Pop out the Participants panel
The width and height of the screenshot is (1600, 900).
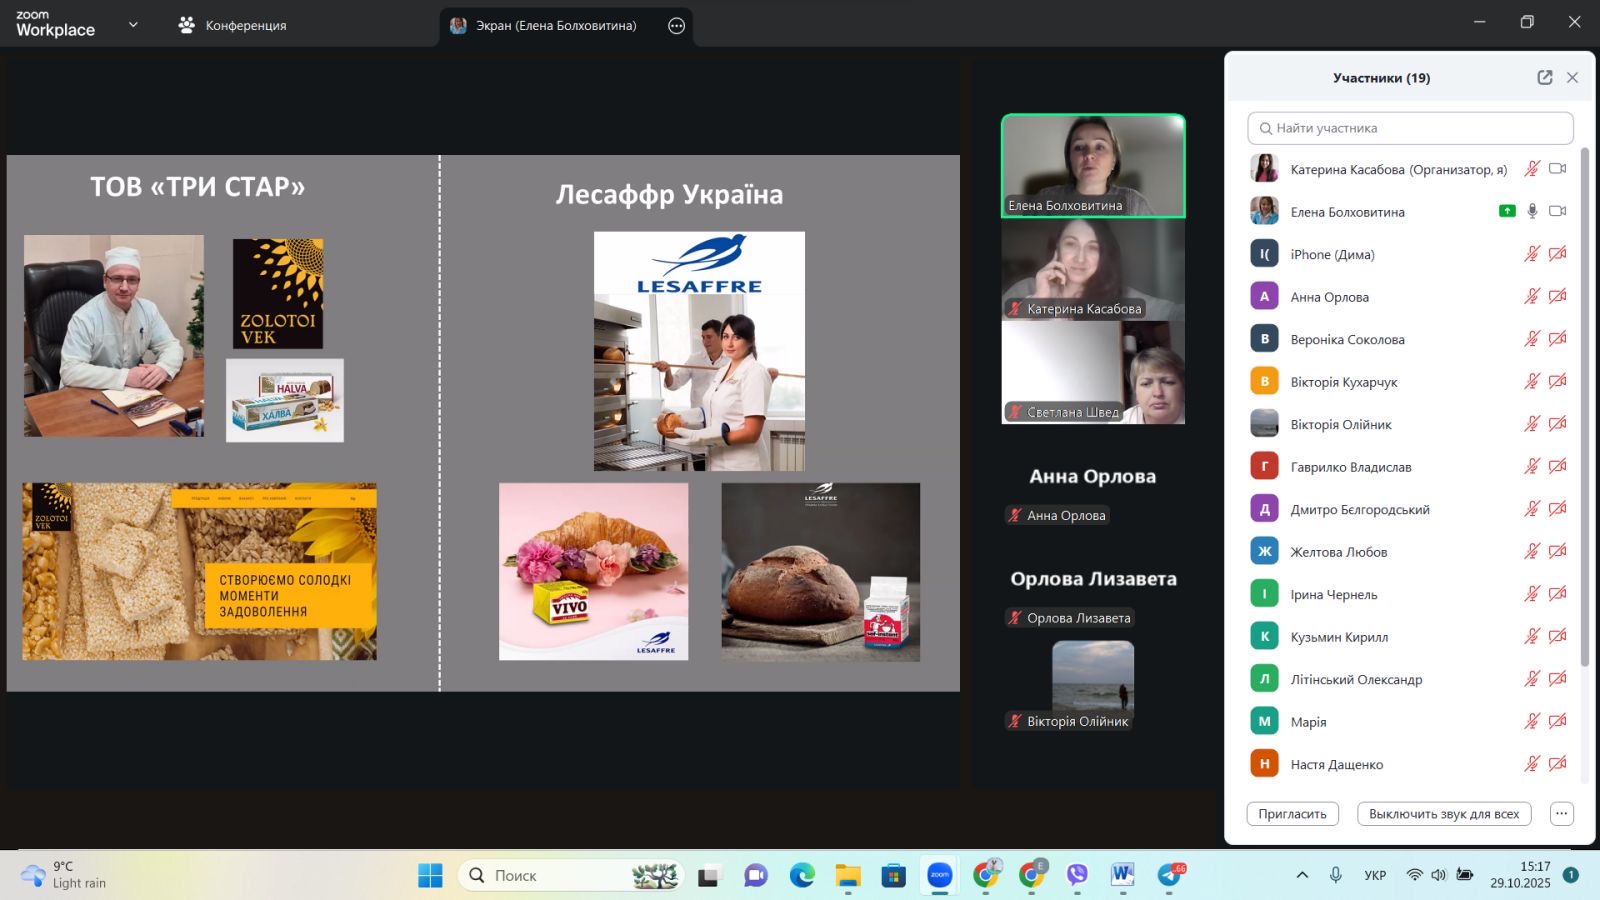[x=1544, y=78]
